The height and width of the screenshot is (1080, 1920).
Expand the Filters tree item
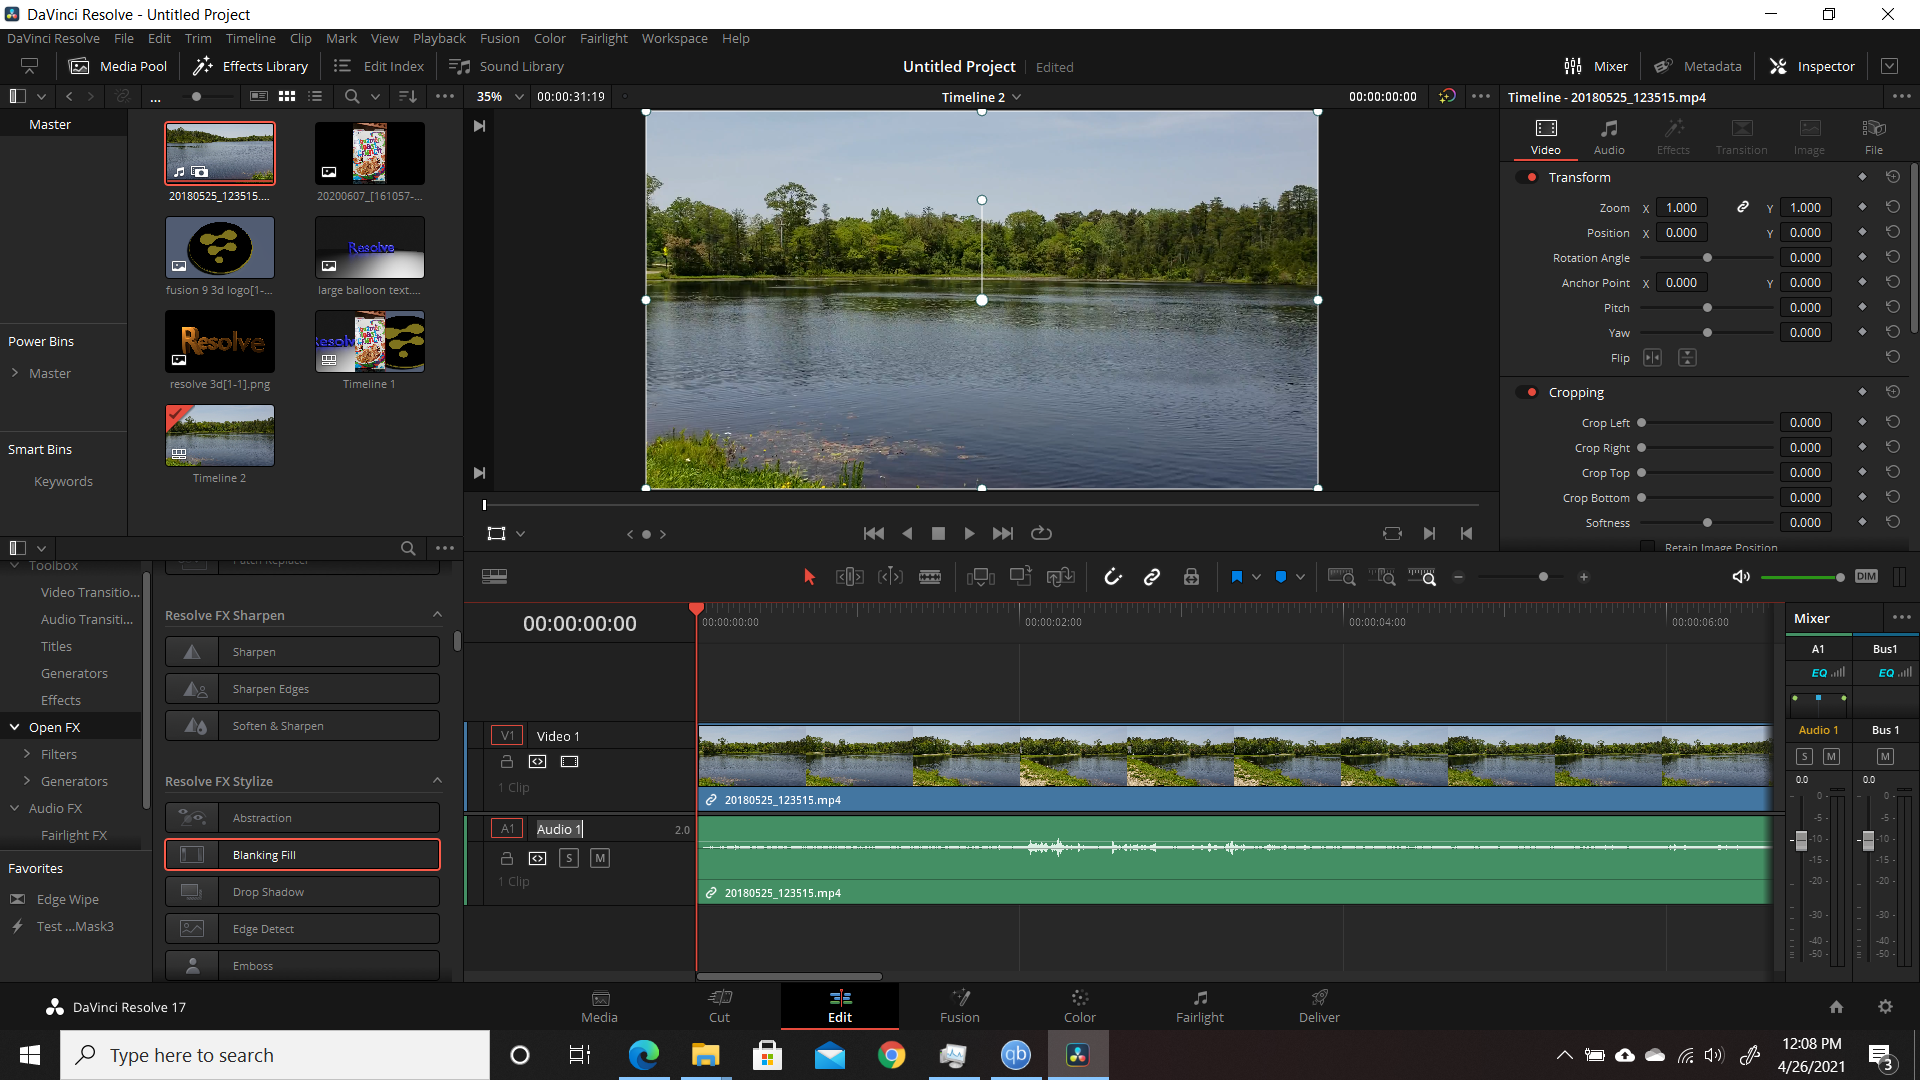click(x=27, y=754)
